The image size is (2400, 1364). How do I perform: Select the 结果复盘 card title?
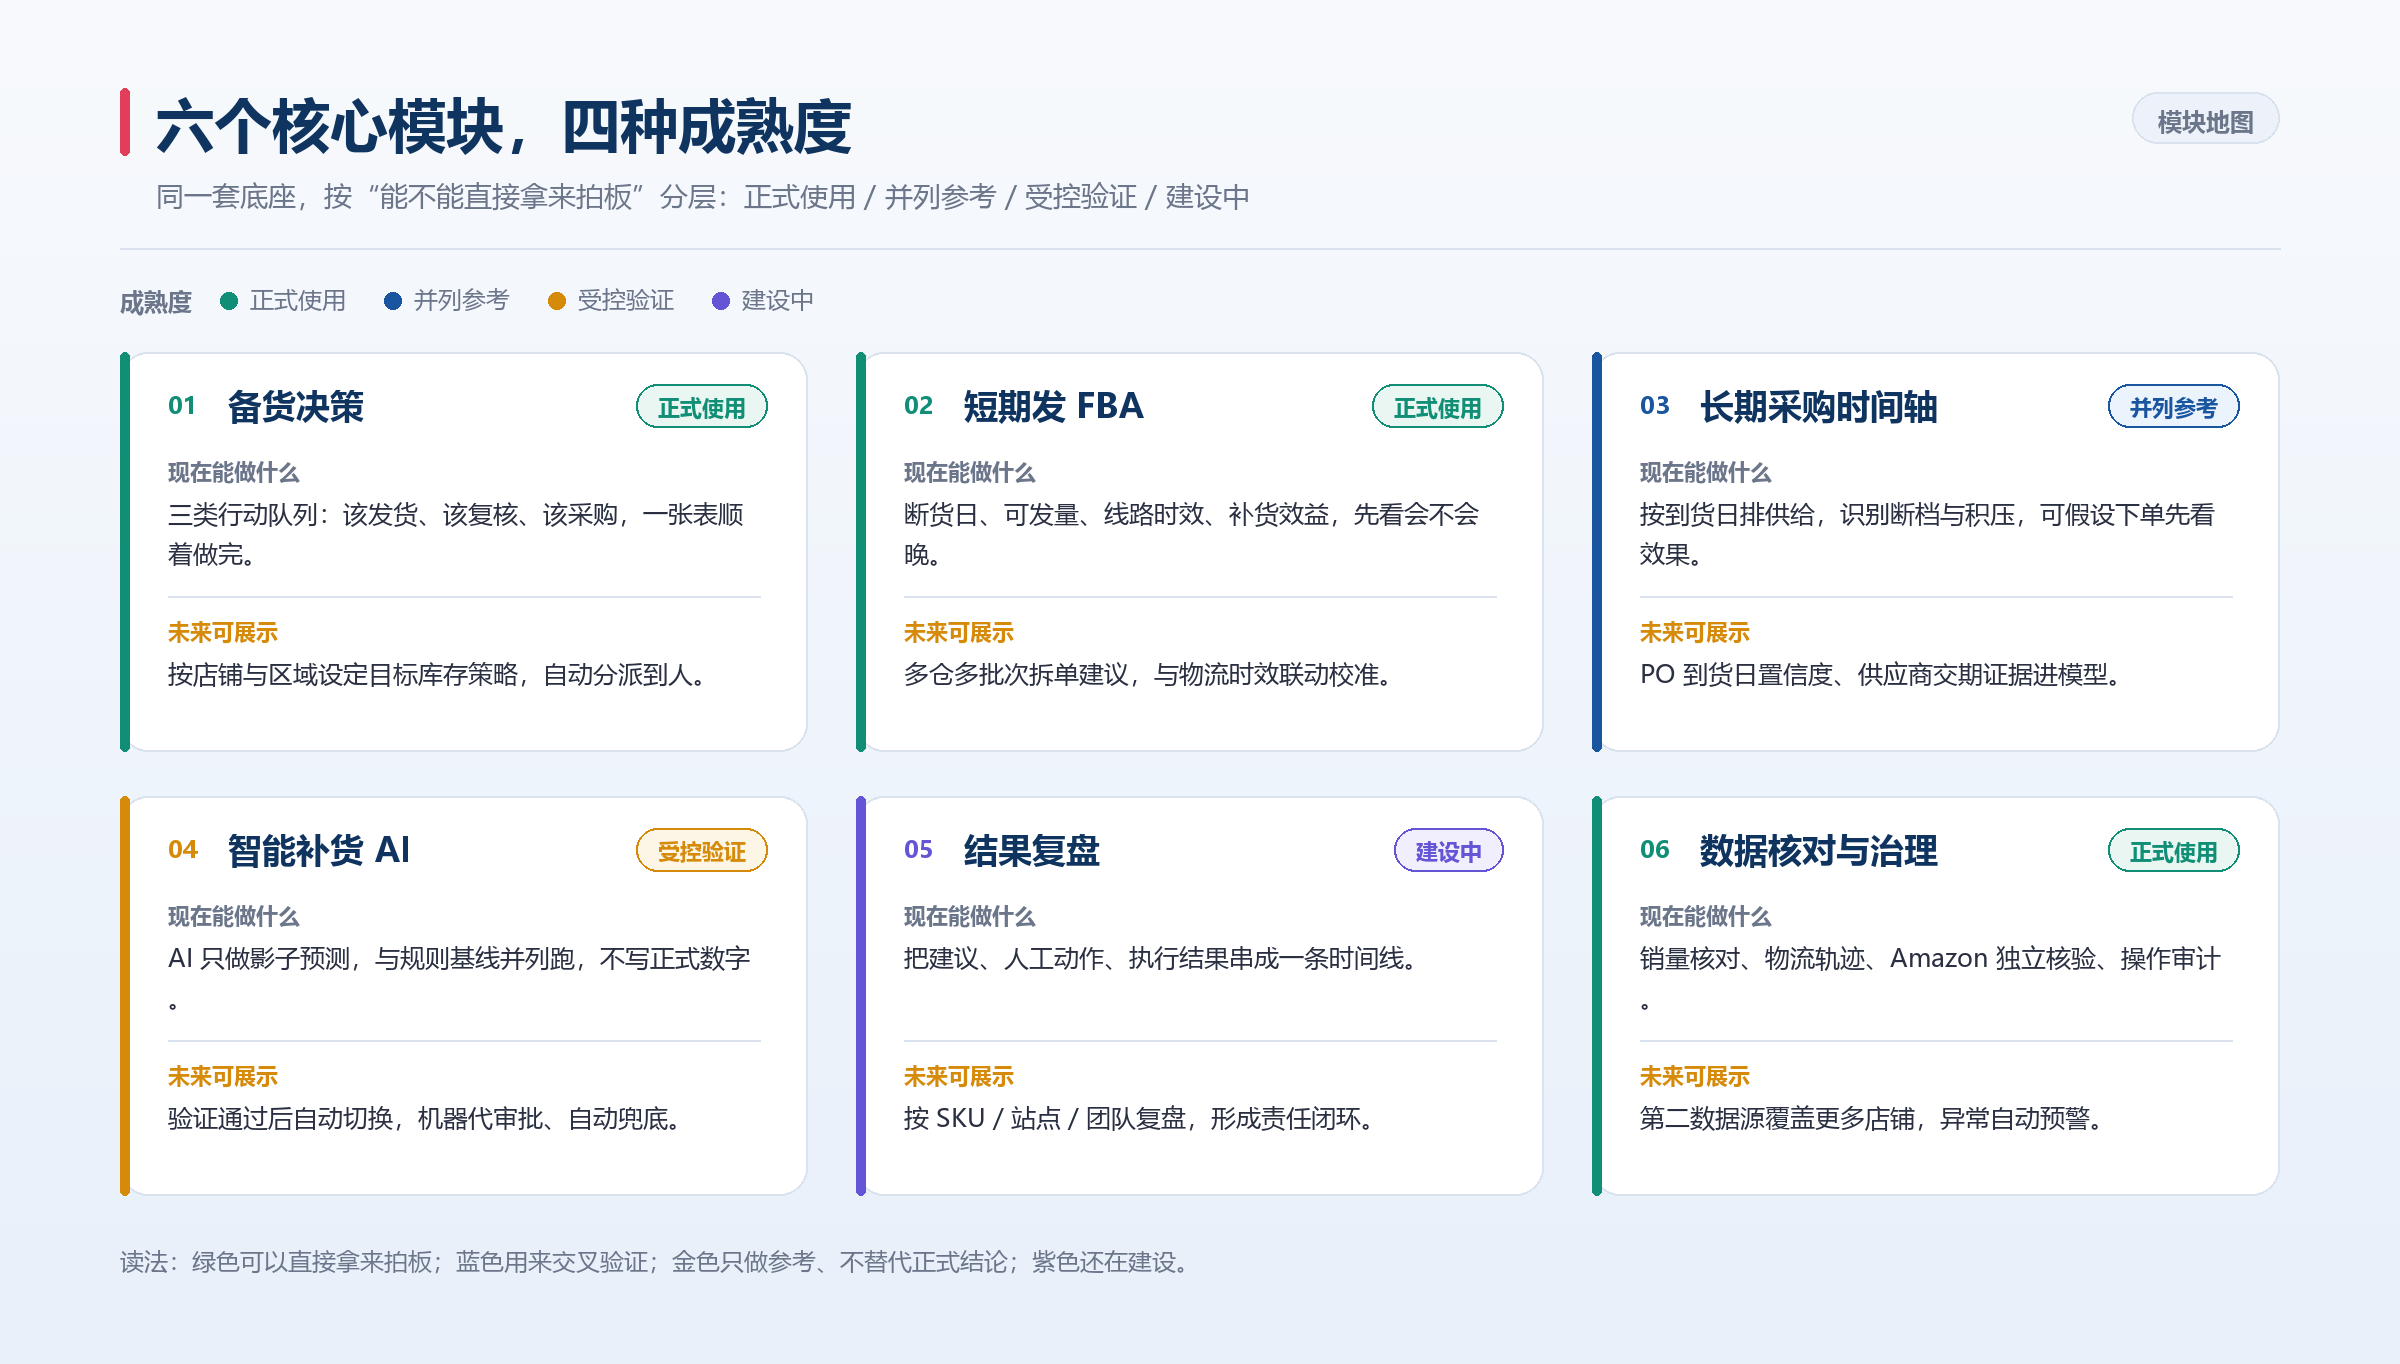tap(1032, 851)
